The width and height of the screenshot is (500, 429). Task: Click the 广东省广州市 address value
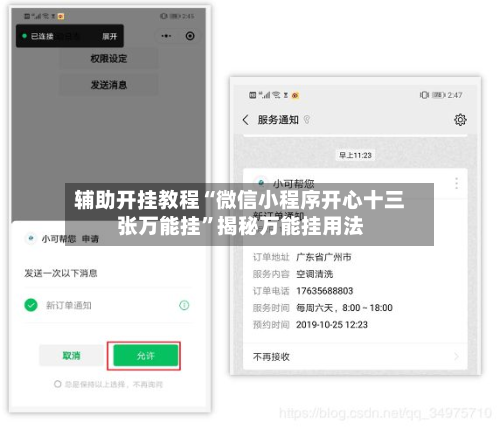click(x=324, y=257)
